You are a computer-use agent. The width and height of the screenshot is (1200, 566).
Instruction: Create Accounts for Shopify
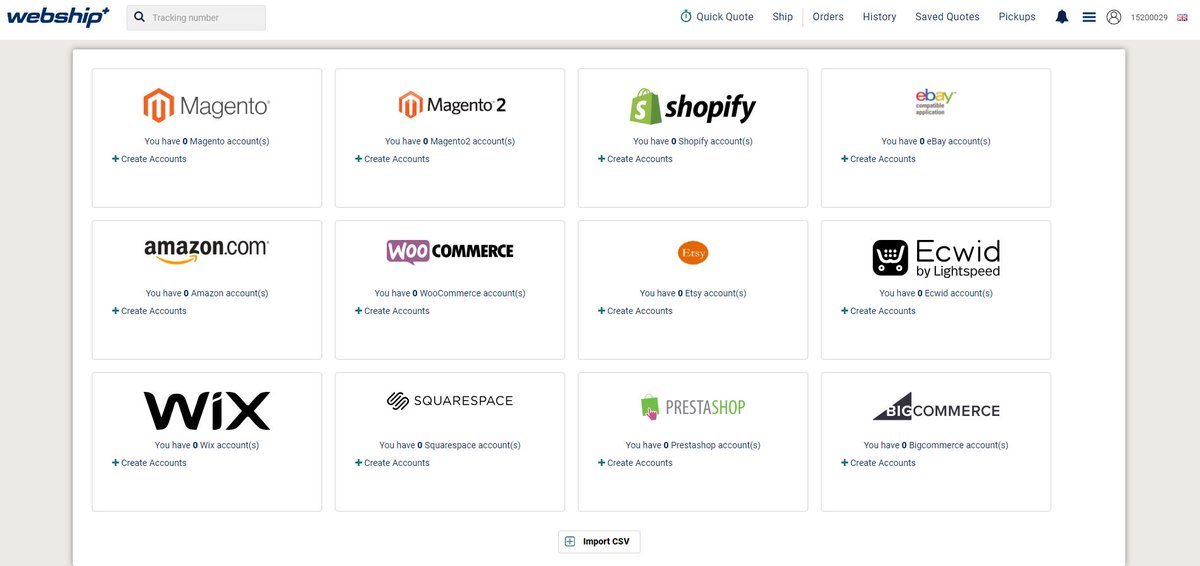pyautogui.click(x=636, y=159)
